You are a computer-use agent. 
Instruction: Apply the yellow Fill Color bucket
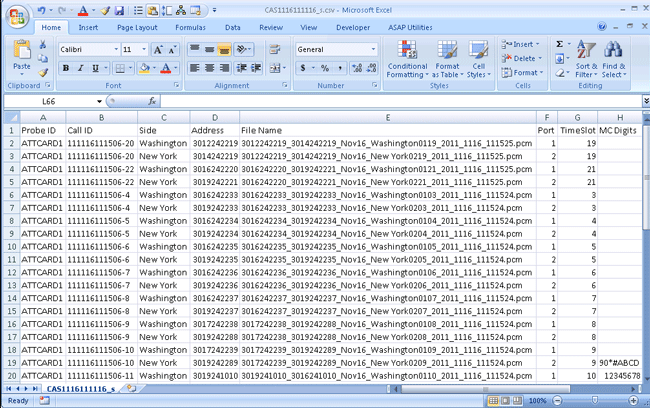point(144,68)
